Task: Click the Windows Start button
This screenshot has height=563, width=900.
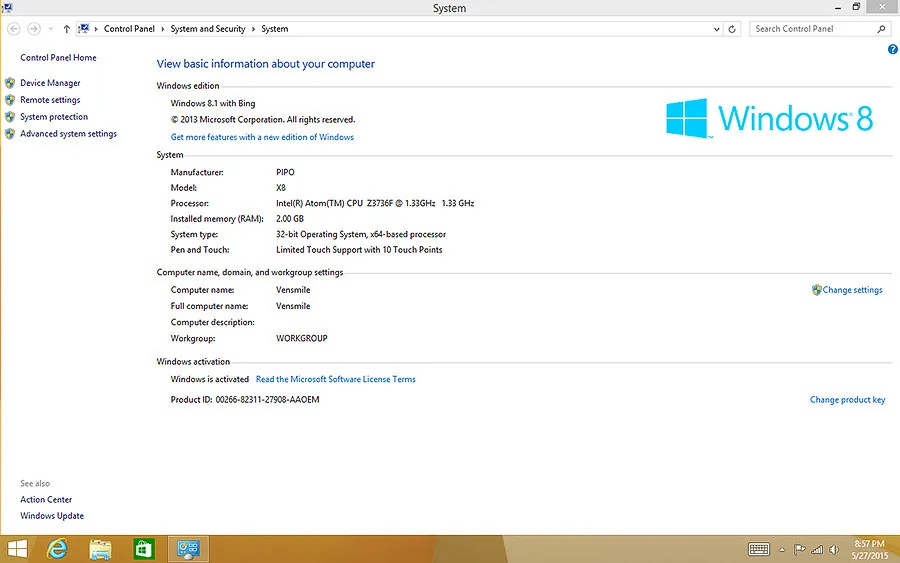Action: point(17,549)
